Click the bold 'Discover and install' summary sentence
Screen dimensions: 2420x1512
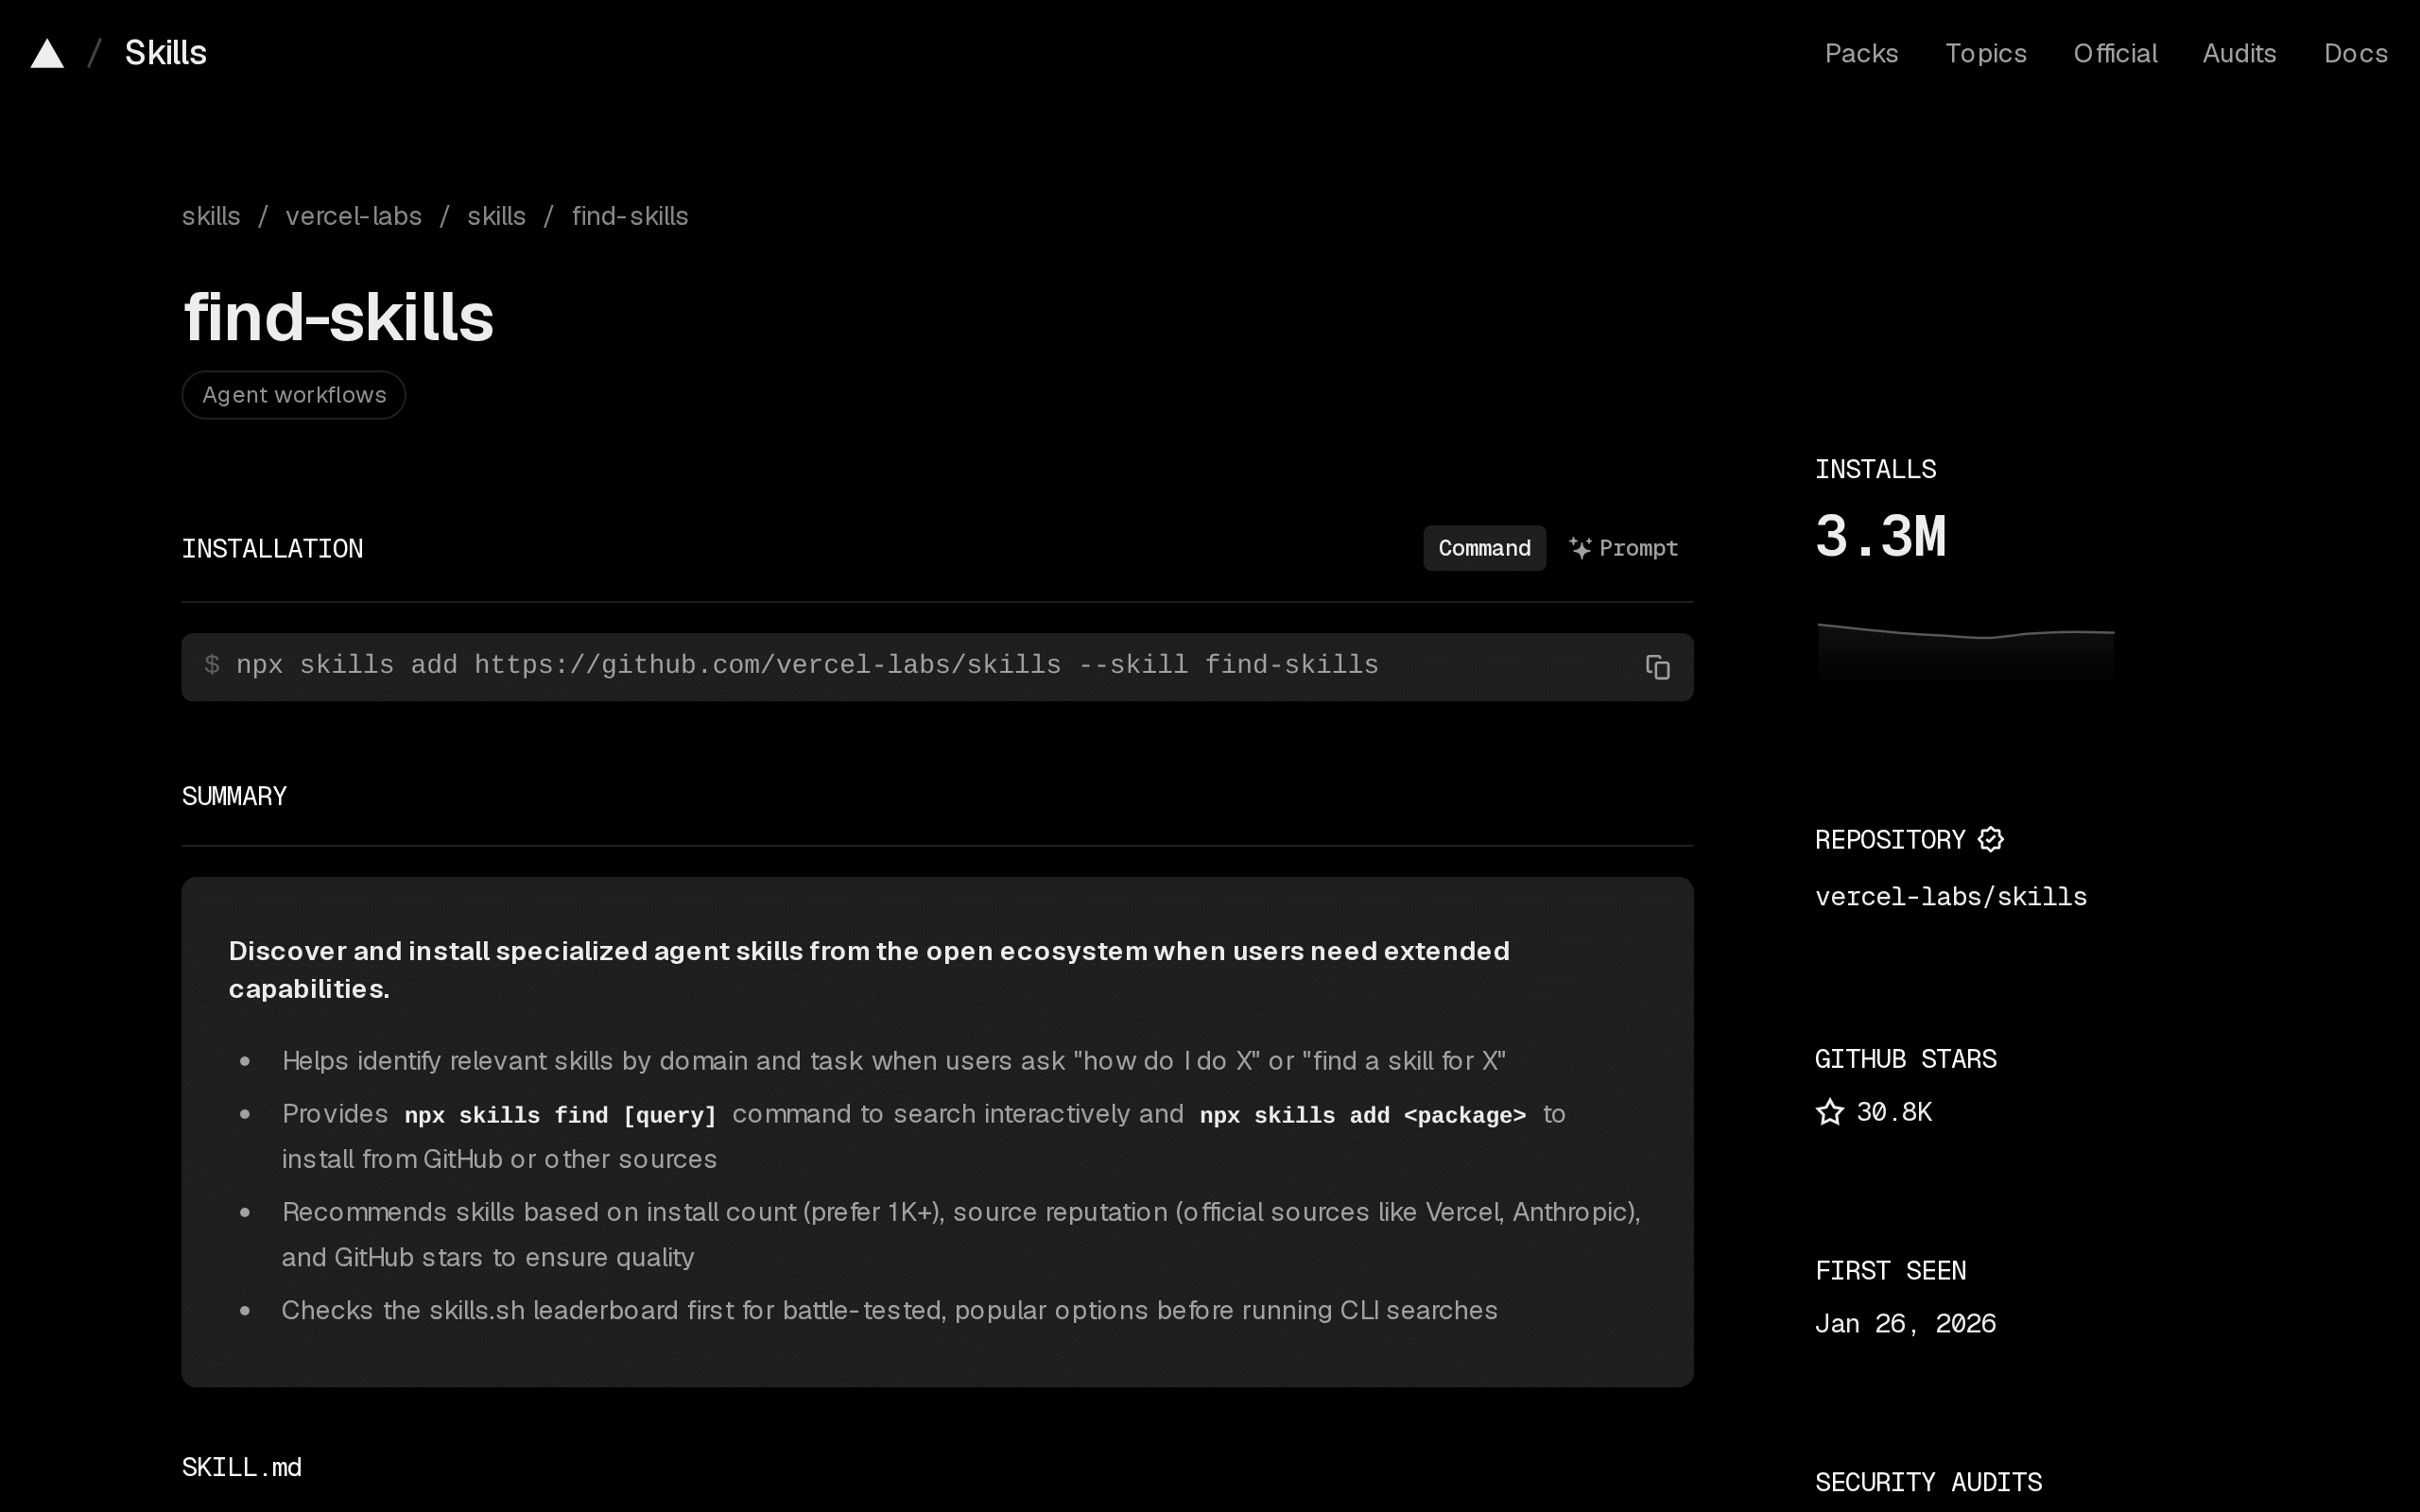tap(869, 970)
